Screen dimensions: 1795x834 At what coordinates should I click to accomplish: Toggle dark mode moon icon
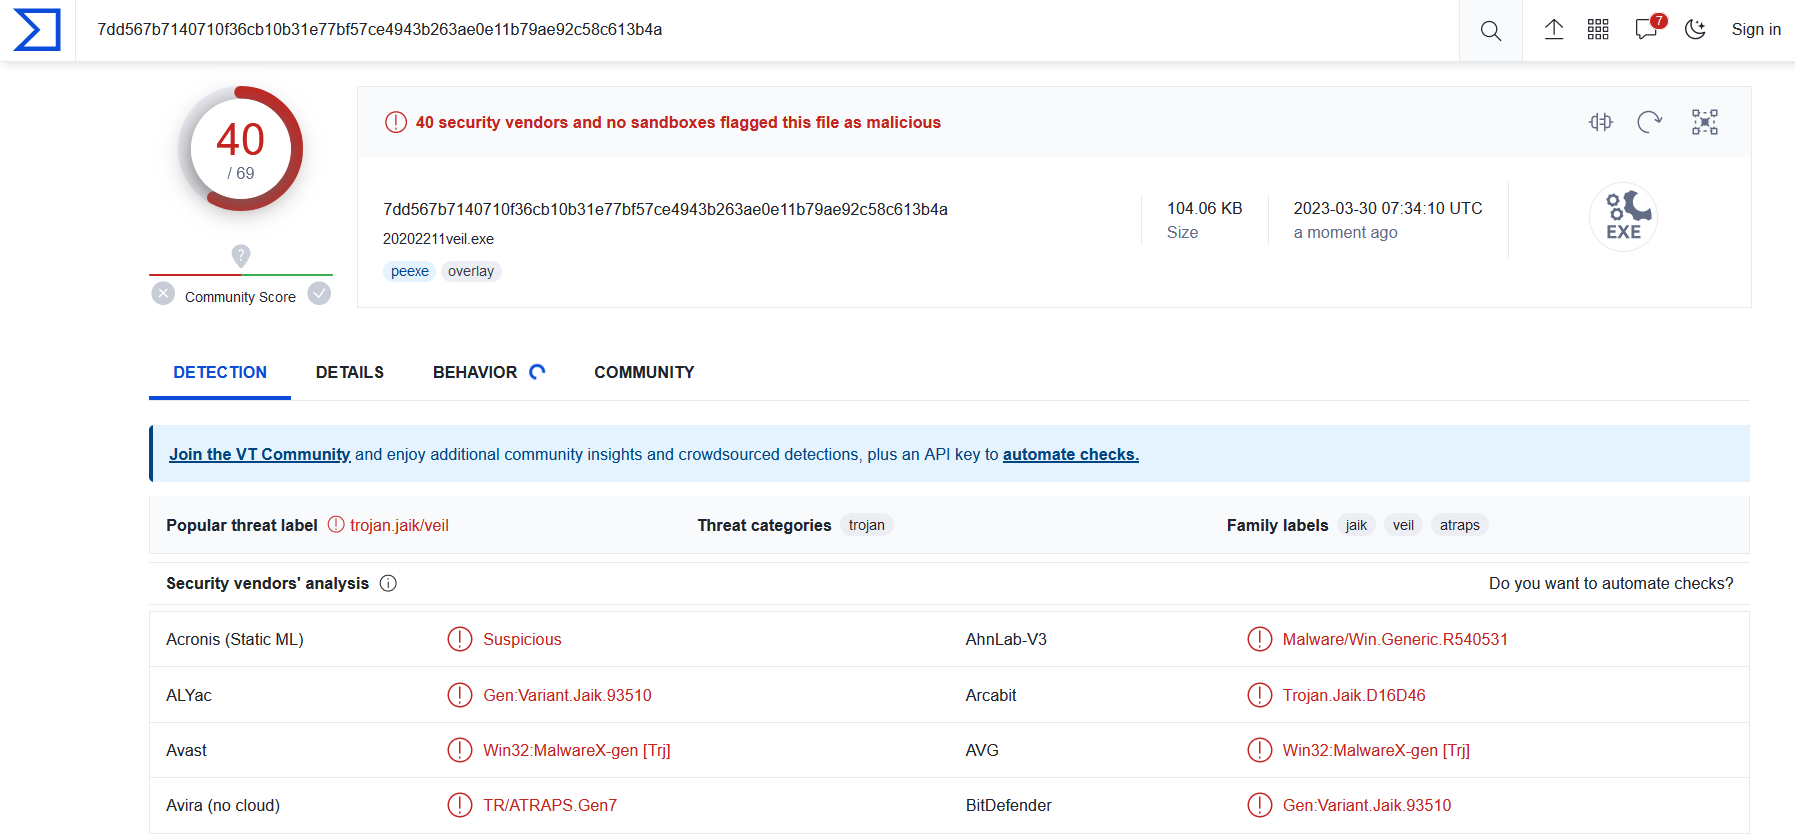[x=1695, y=30]
